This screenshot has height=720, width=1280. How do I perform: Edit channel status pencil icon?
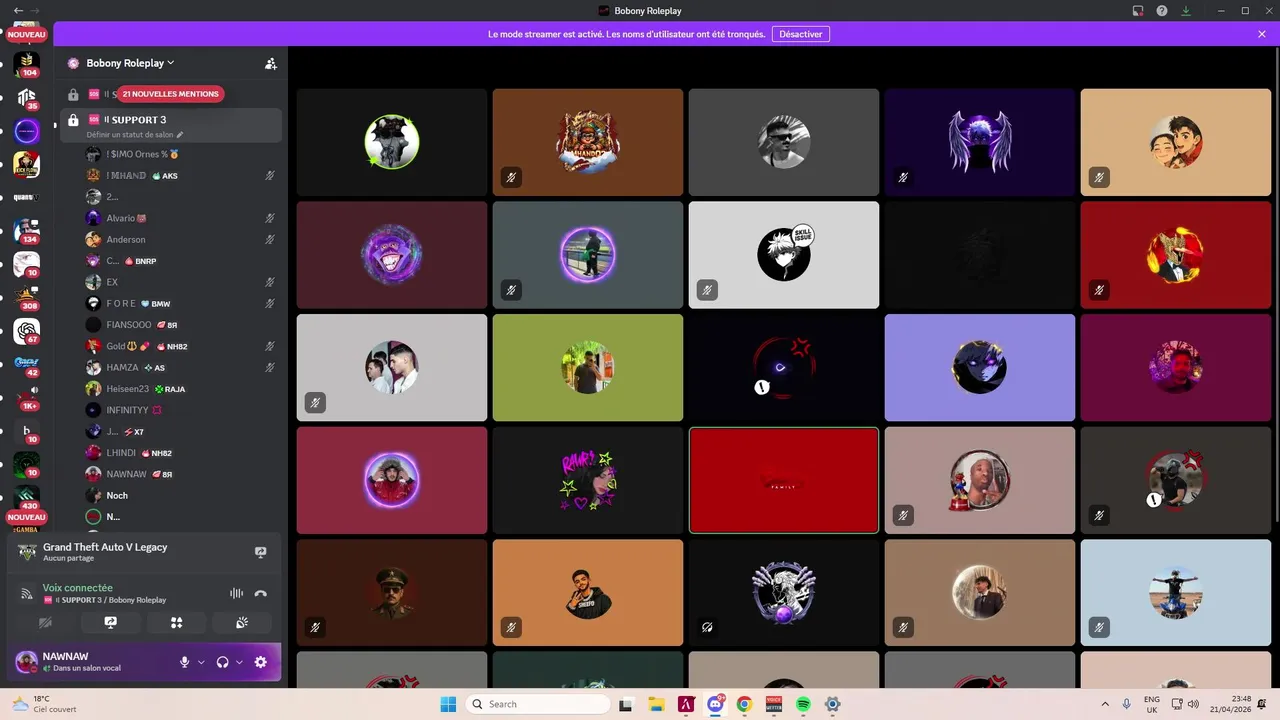coord(180,134)
